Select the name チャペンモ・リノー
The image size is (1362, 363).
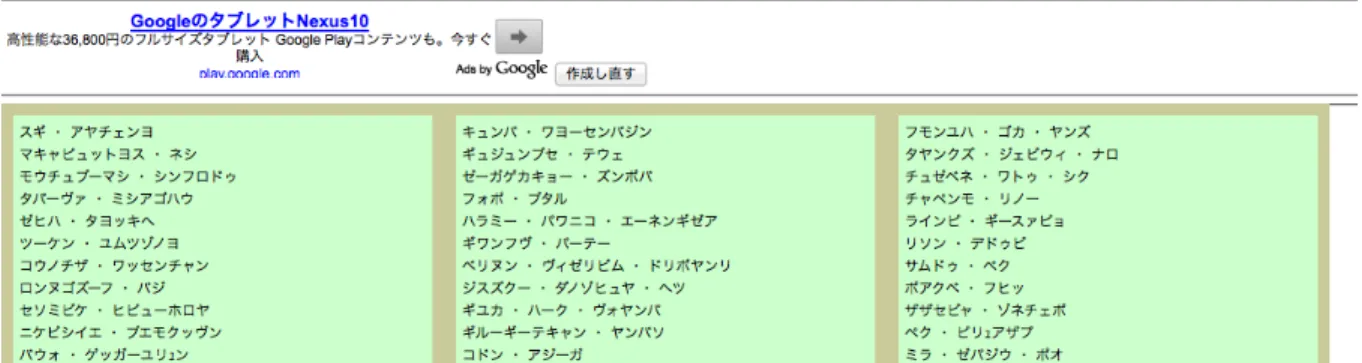[x=972, y=199]
